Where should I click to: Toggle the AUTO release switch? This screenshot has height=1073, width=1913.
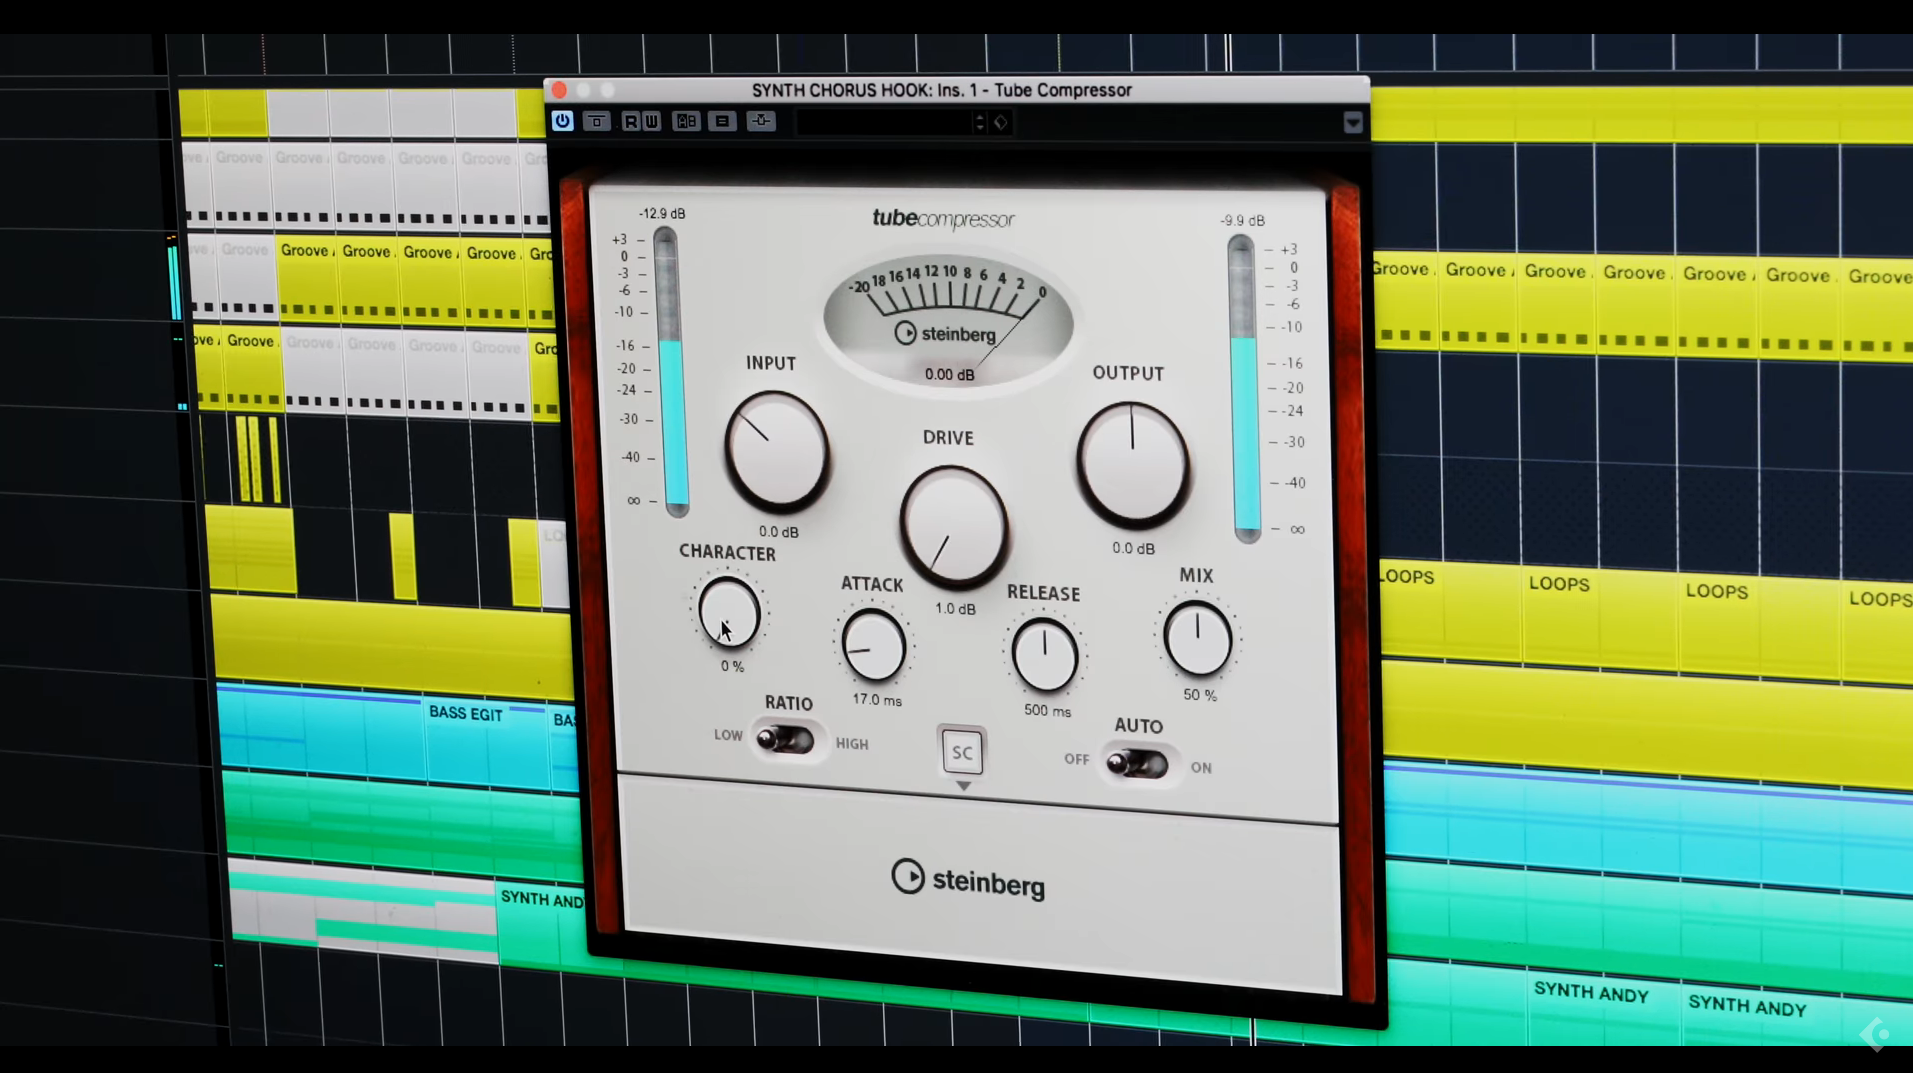coord(1137,764)
